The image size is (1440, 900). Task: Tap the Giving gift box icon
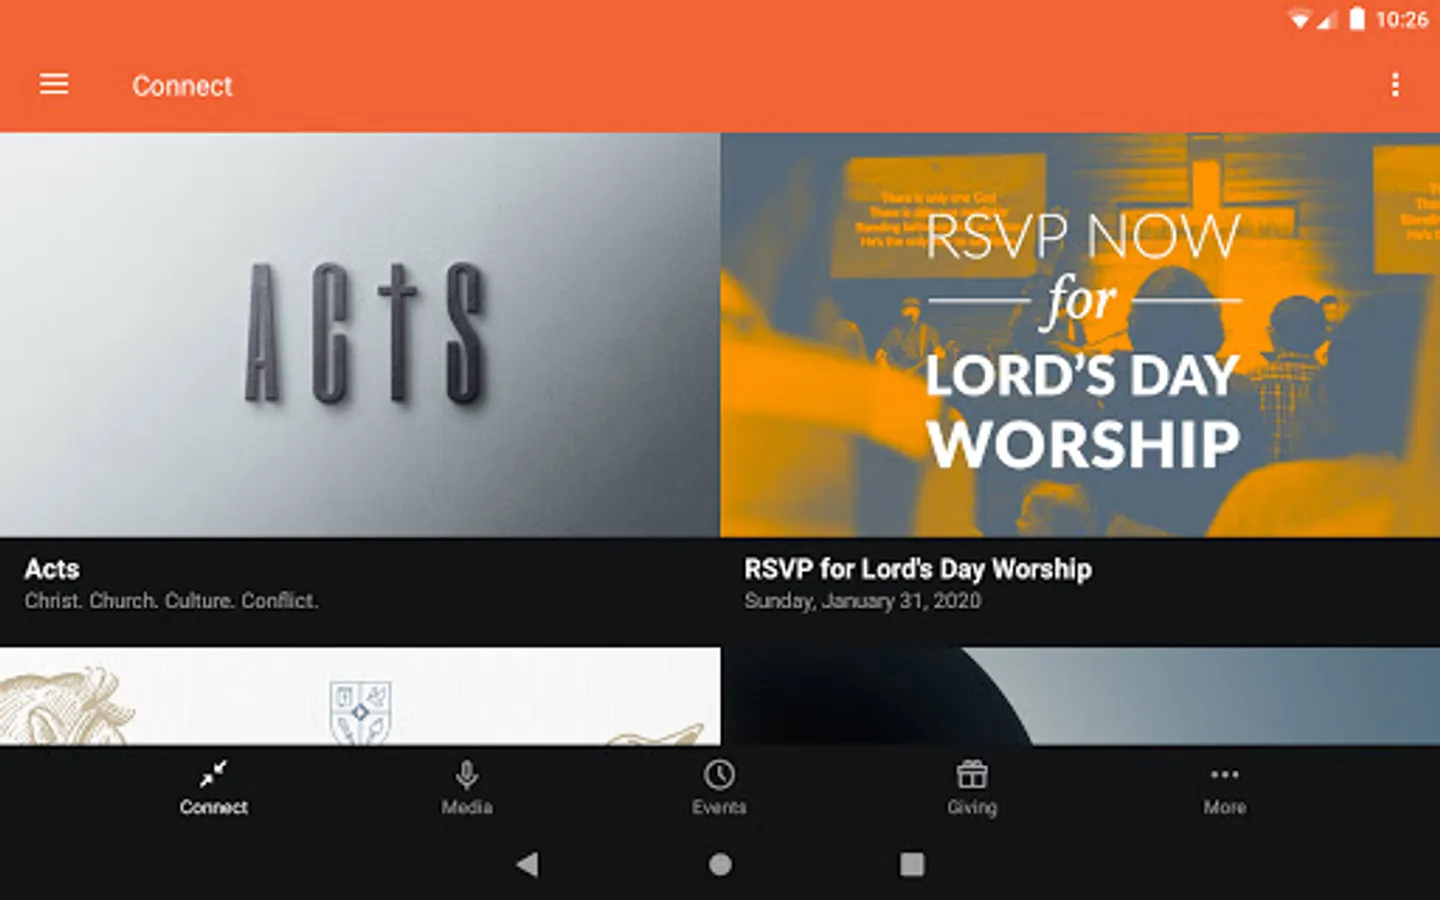click(x=972, y=775)
